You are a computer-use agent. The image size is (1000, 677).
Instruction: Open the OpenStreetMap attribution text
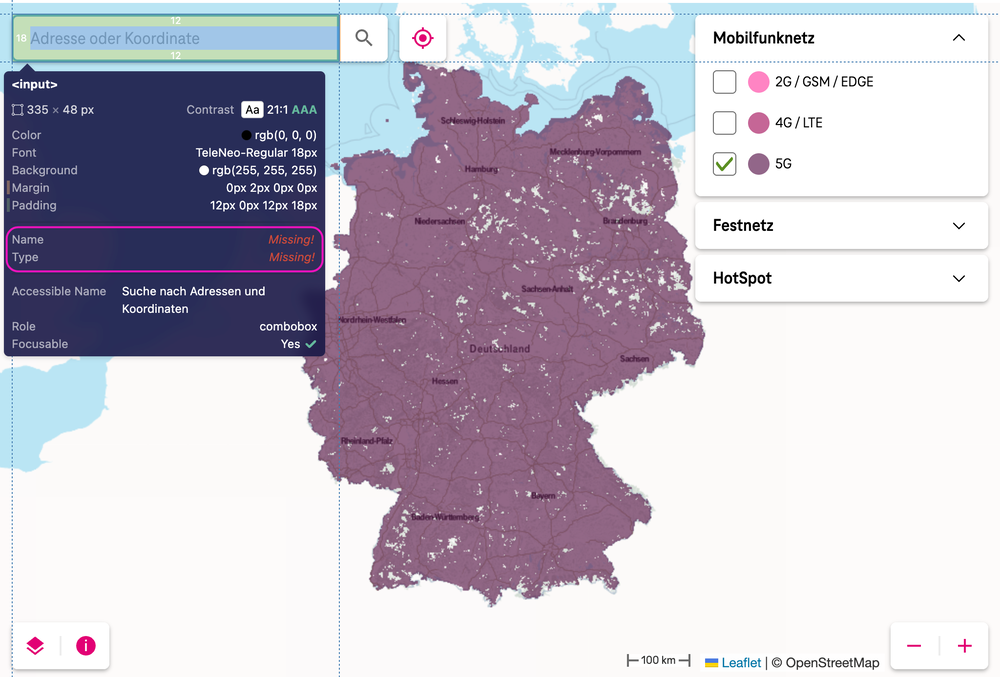pyautogui.click(x=832, y=662)
